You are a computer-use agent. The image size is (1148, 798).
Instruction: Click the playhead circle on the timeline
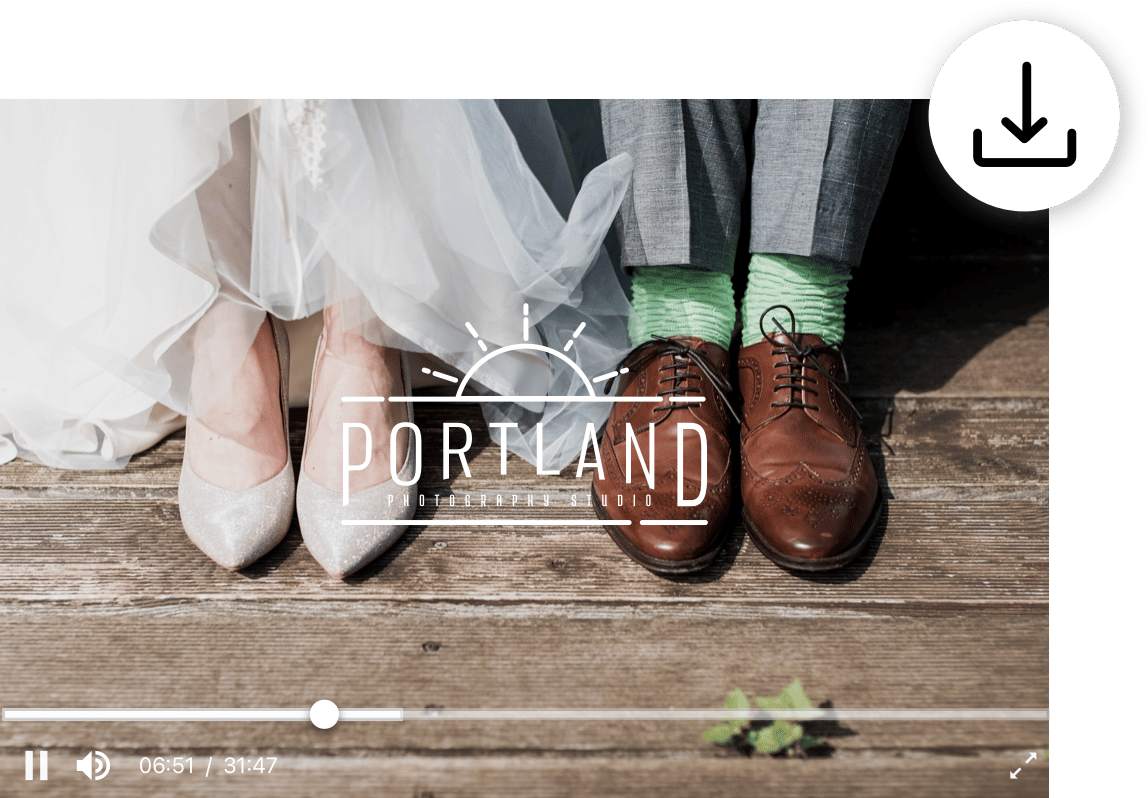point(323,714)
